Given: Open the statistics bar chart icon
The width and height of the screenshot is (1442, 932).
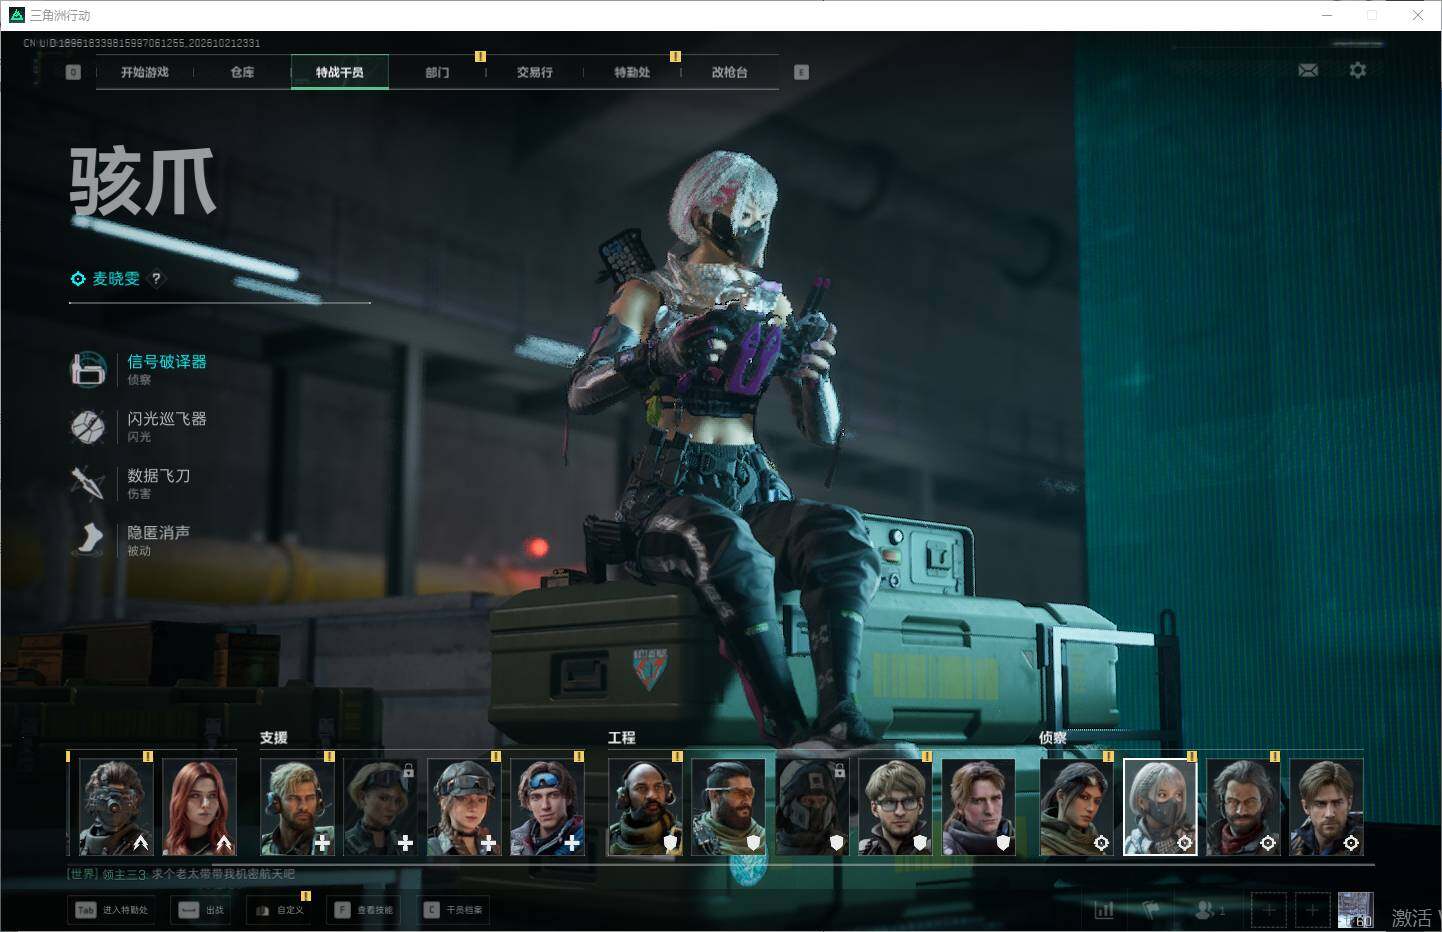Looking at the screenshot, I should click(x=1104, y=910).
